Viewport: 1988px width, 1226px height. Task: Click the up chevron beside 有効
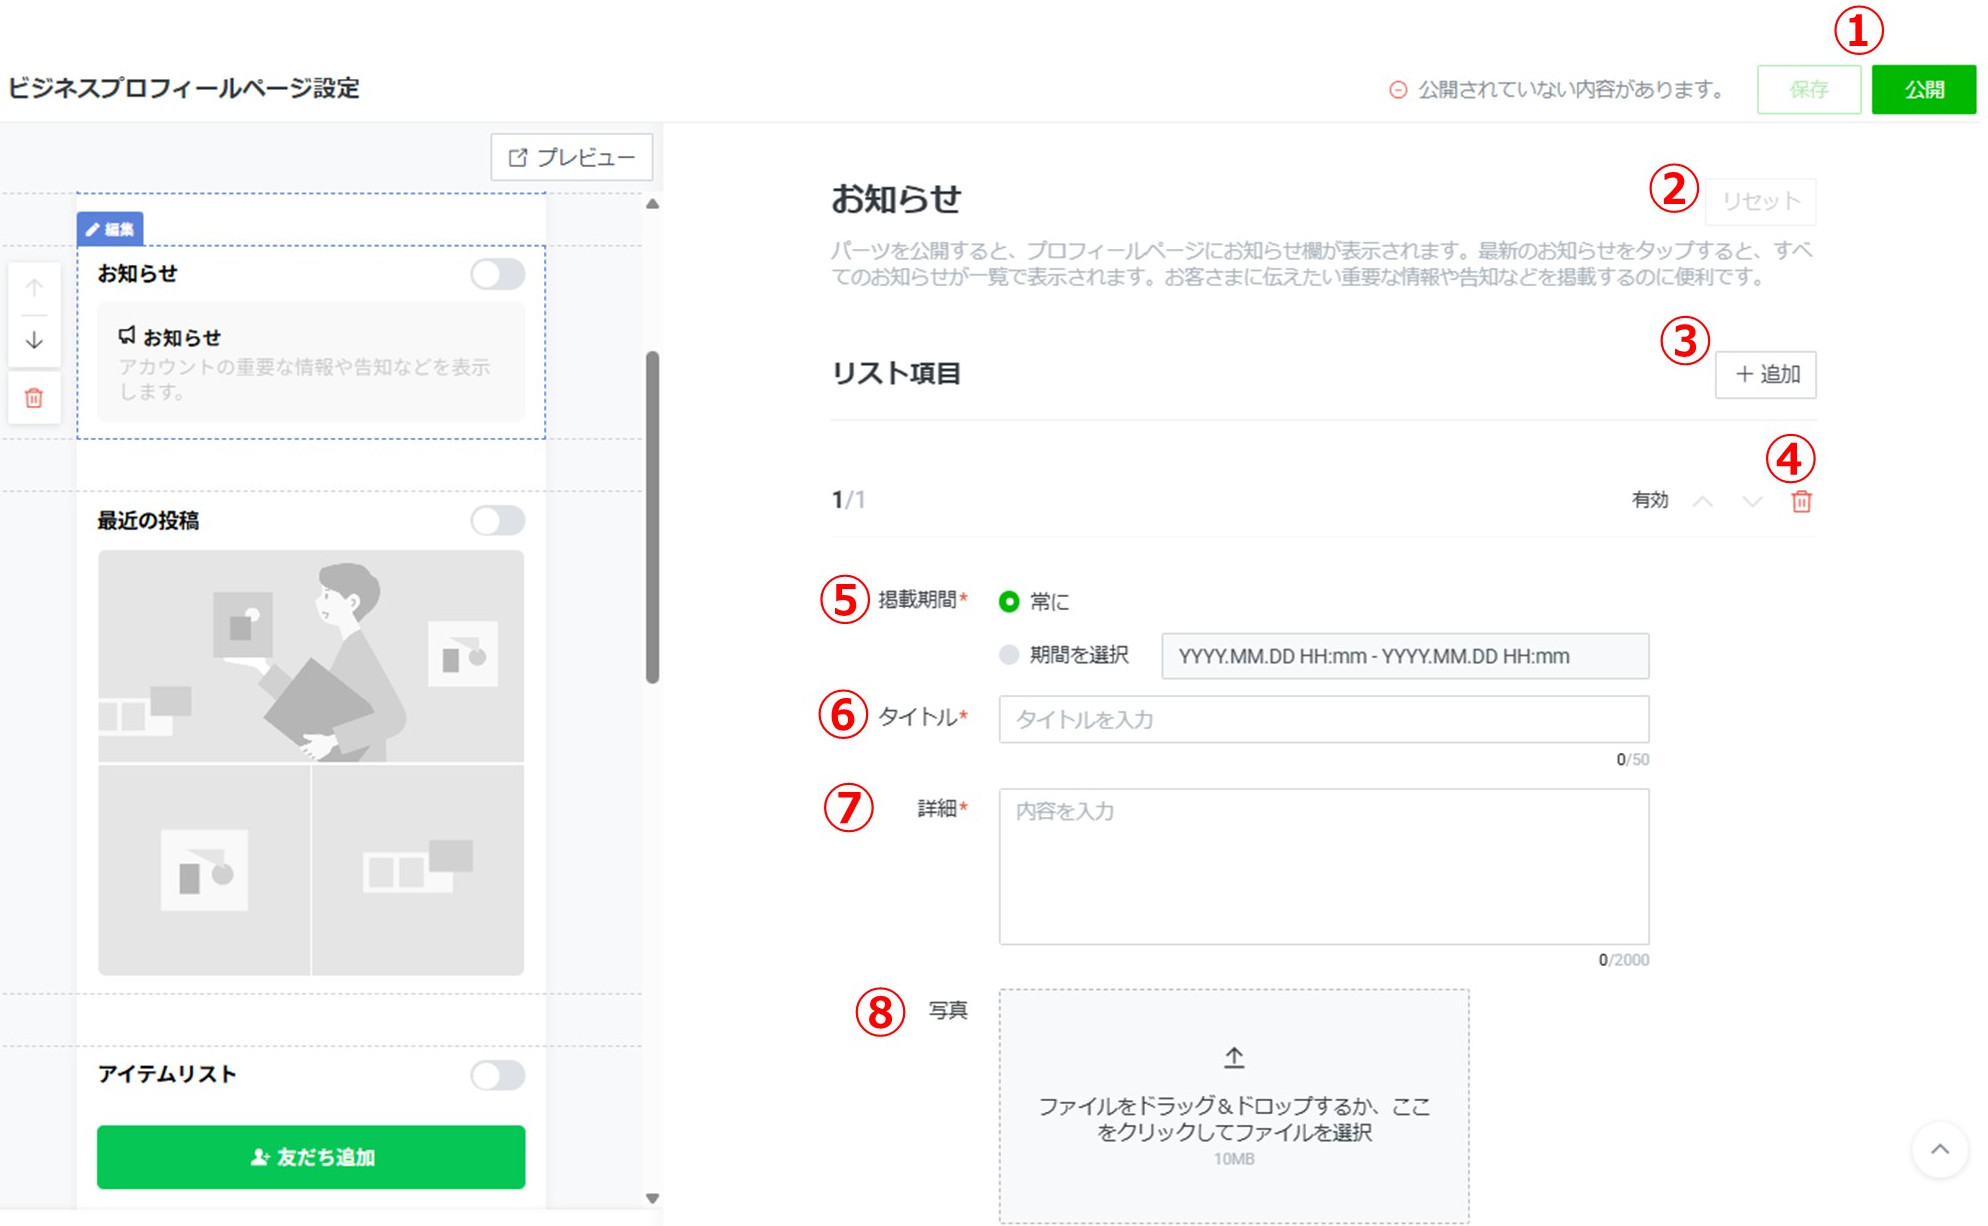[1703, 501]
